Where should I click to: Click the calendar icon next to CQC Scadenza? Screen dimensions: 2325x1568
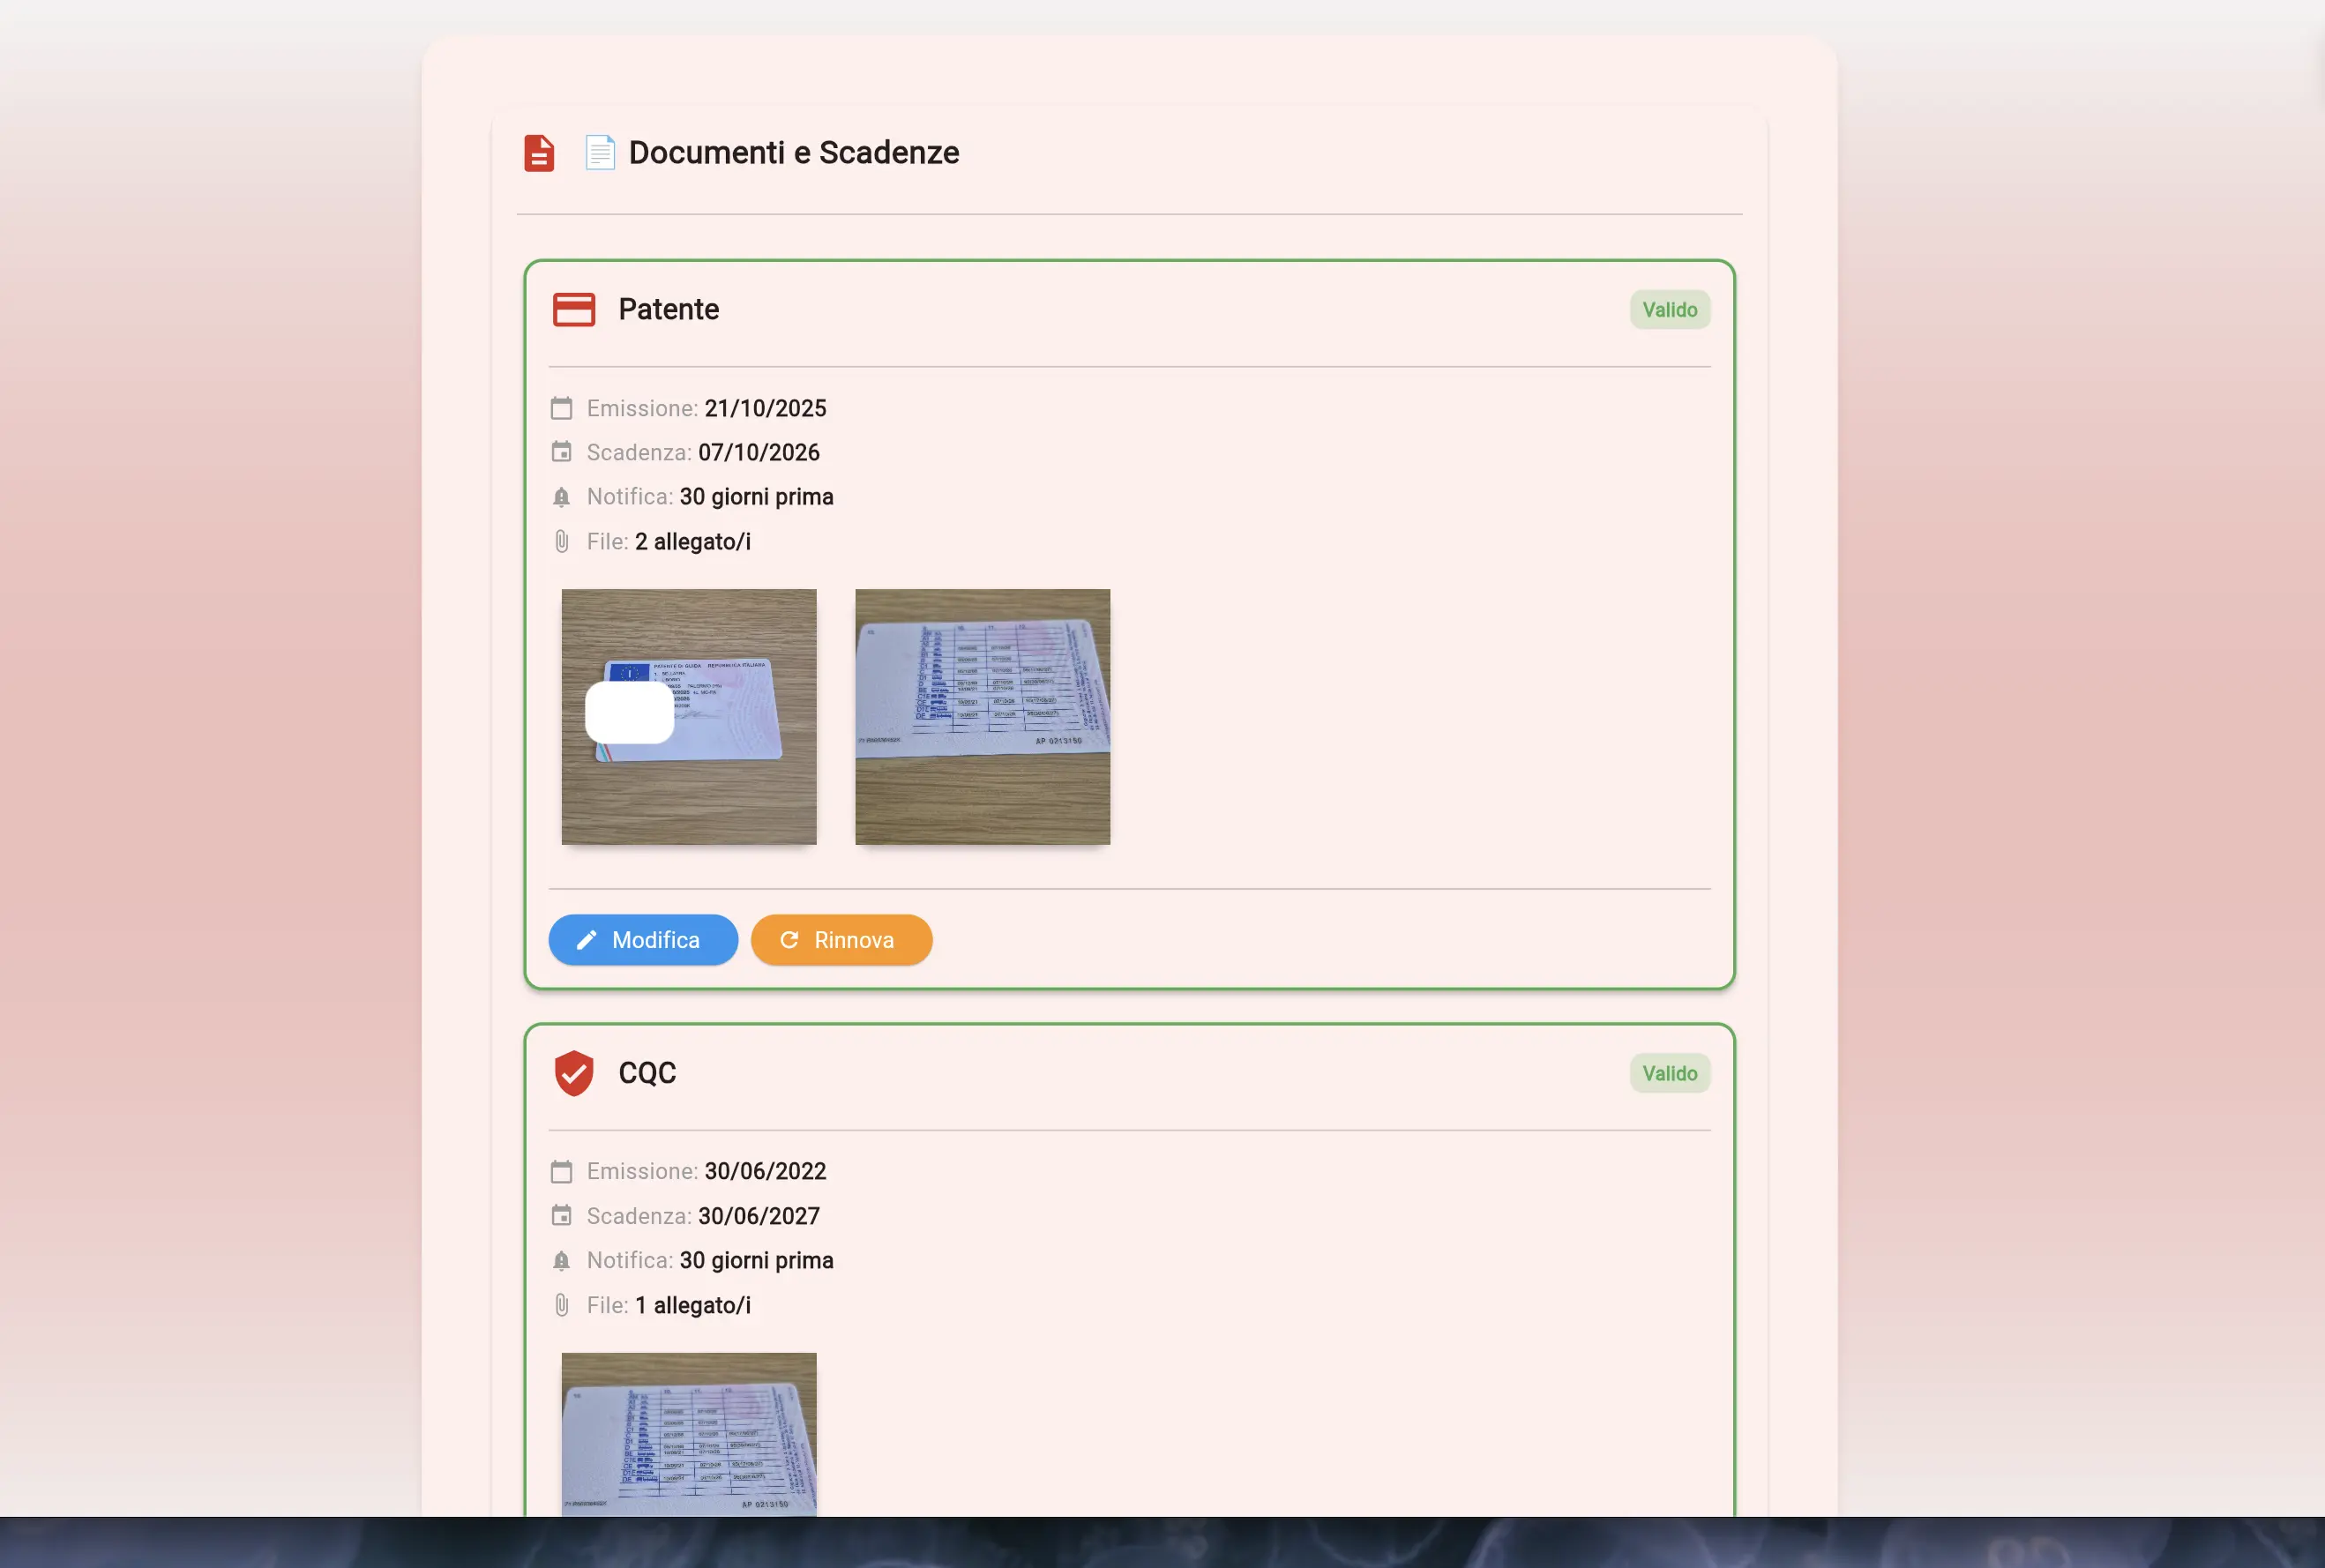tap(562, 1216)
